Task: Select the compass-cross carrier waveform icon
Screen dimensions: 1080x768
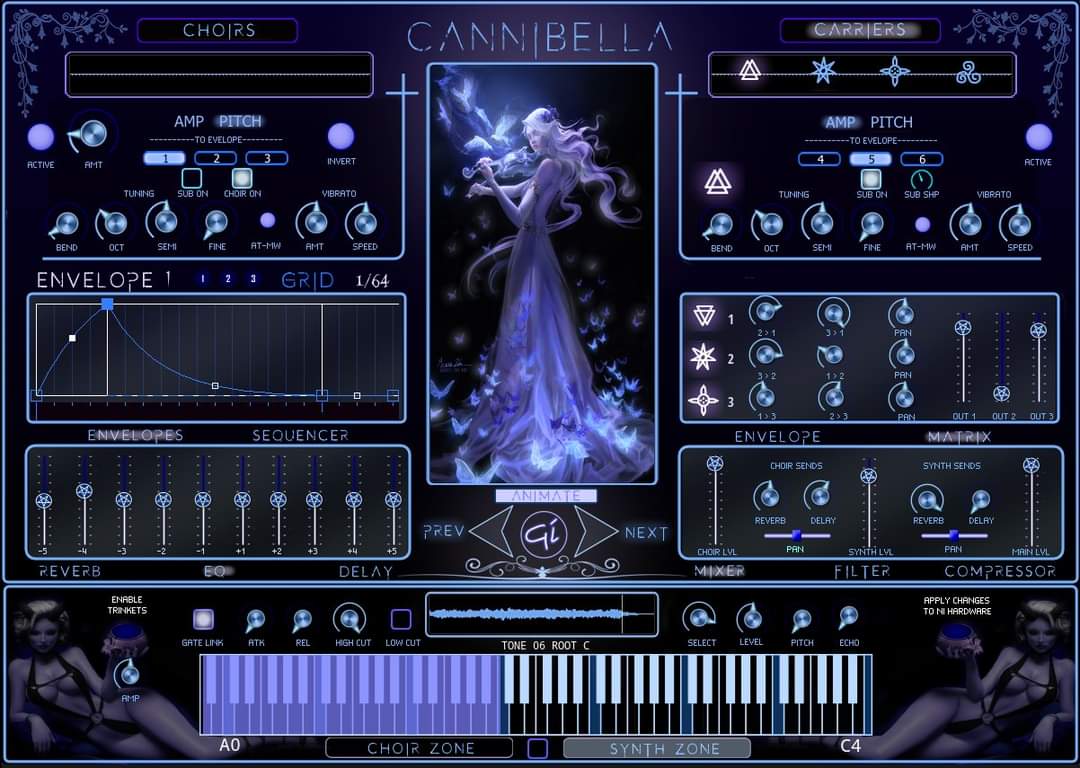Action: pyautogui.click(x=895, y=71)
